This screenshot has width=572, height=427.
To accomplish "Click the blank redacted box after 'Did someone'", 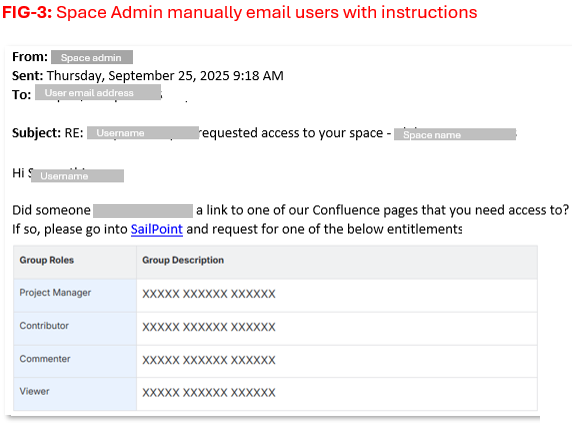I will point(143,211).
